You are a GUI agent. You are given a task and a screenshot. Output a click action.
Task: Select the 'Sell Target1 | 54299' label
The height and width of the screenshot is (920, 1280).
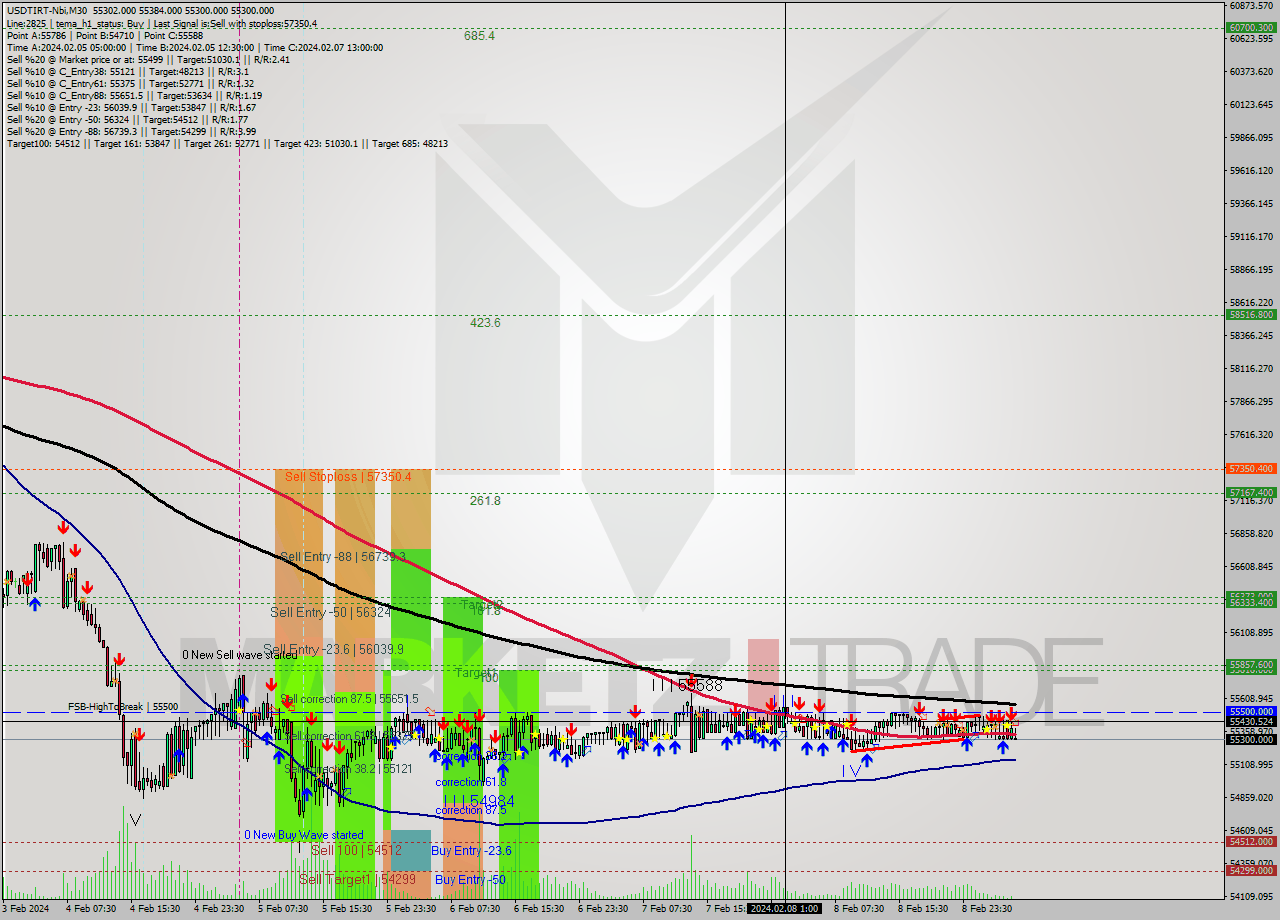[x=357, y=879]
